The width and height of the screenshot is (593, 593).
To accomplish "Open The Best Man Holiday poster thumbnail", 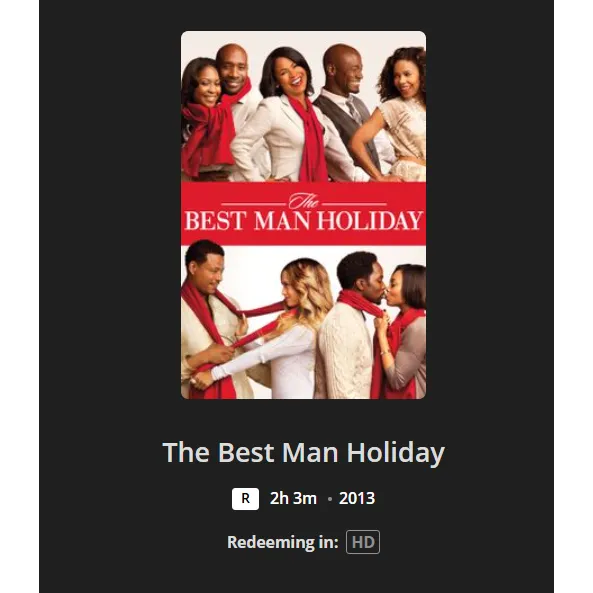I will click(x=303, y=215).
